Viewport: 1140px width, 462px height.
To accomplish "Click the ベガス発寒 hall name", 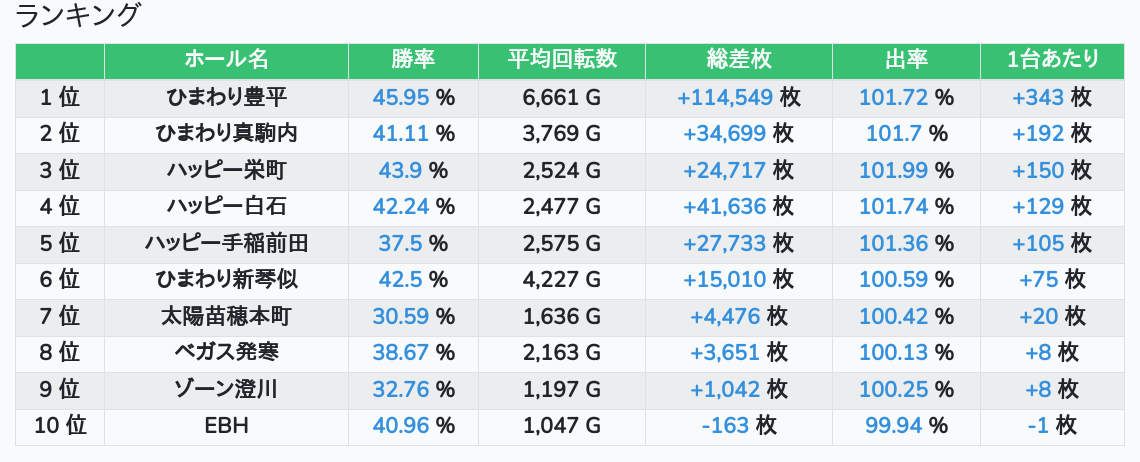I will 226,353.
